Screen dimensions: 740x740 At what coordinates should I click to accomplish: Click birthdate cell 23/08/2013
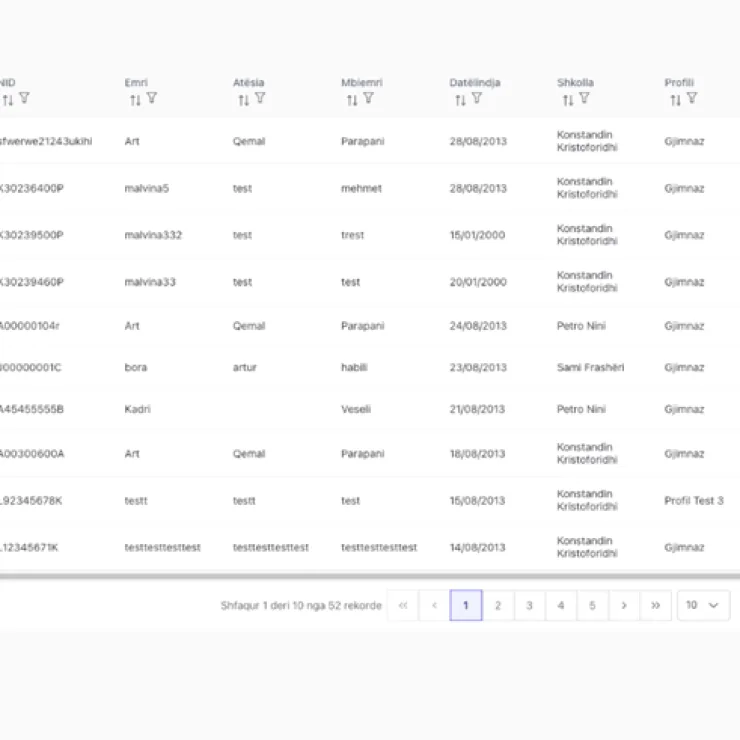(478, 367)
